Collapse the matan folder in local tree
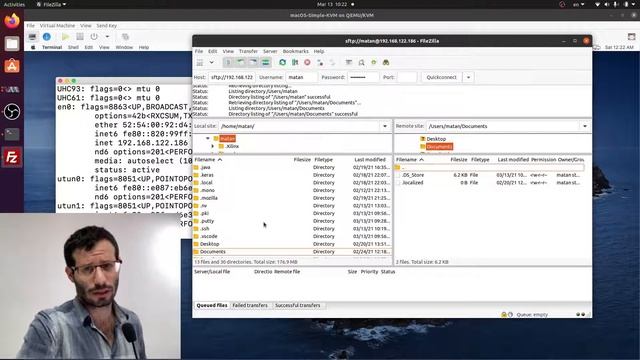The height and width of the screenshot is (360, 640). point(208,138)
